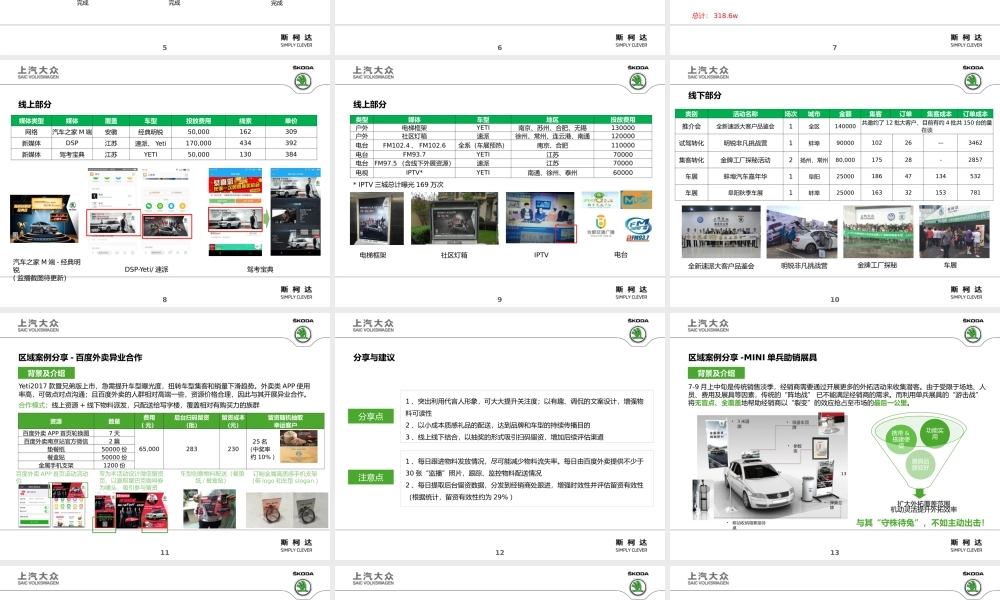Click the green Music radio logo on slide 9
The image size is (1000, 600).
point(636,200)
